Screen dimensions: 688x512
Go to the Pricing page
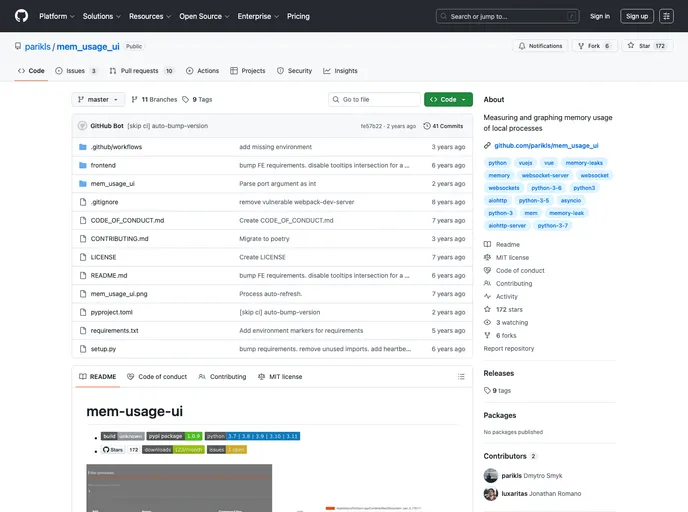coord(298,16)
